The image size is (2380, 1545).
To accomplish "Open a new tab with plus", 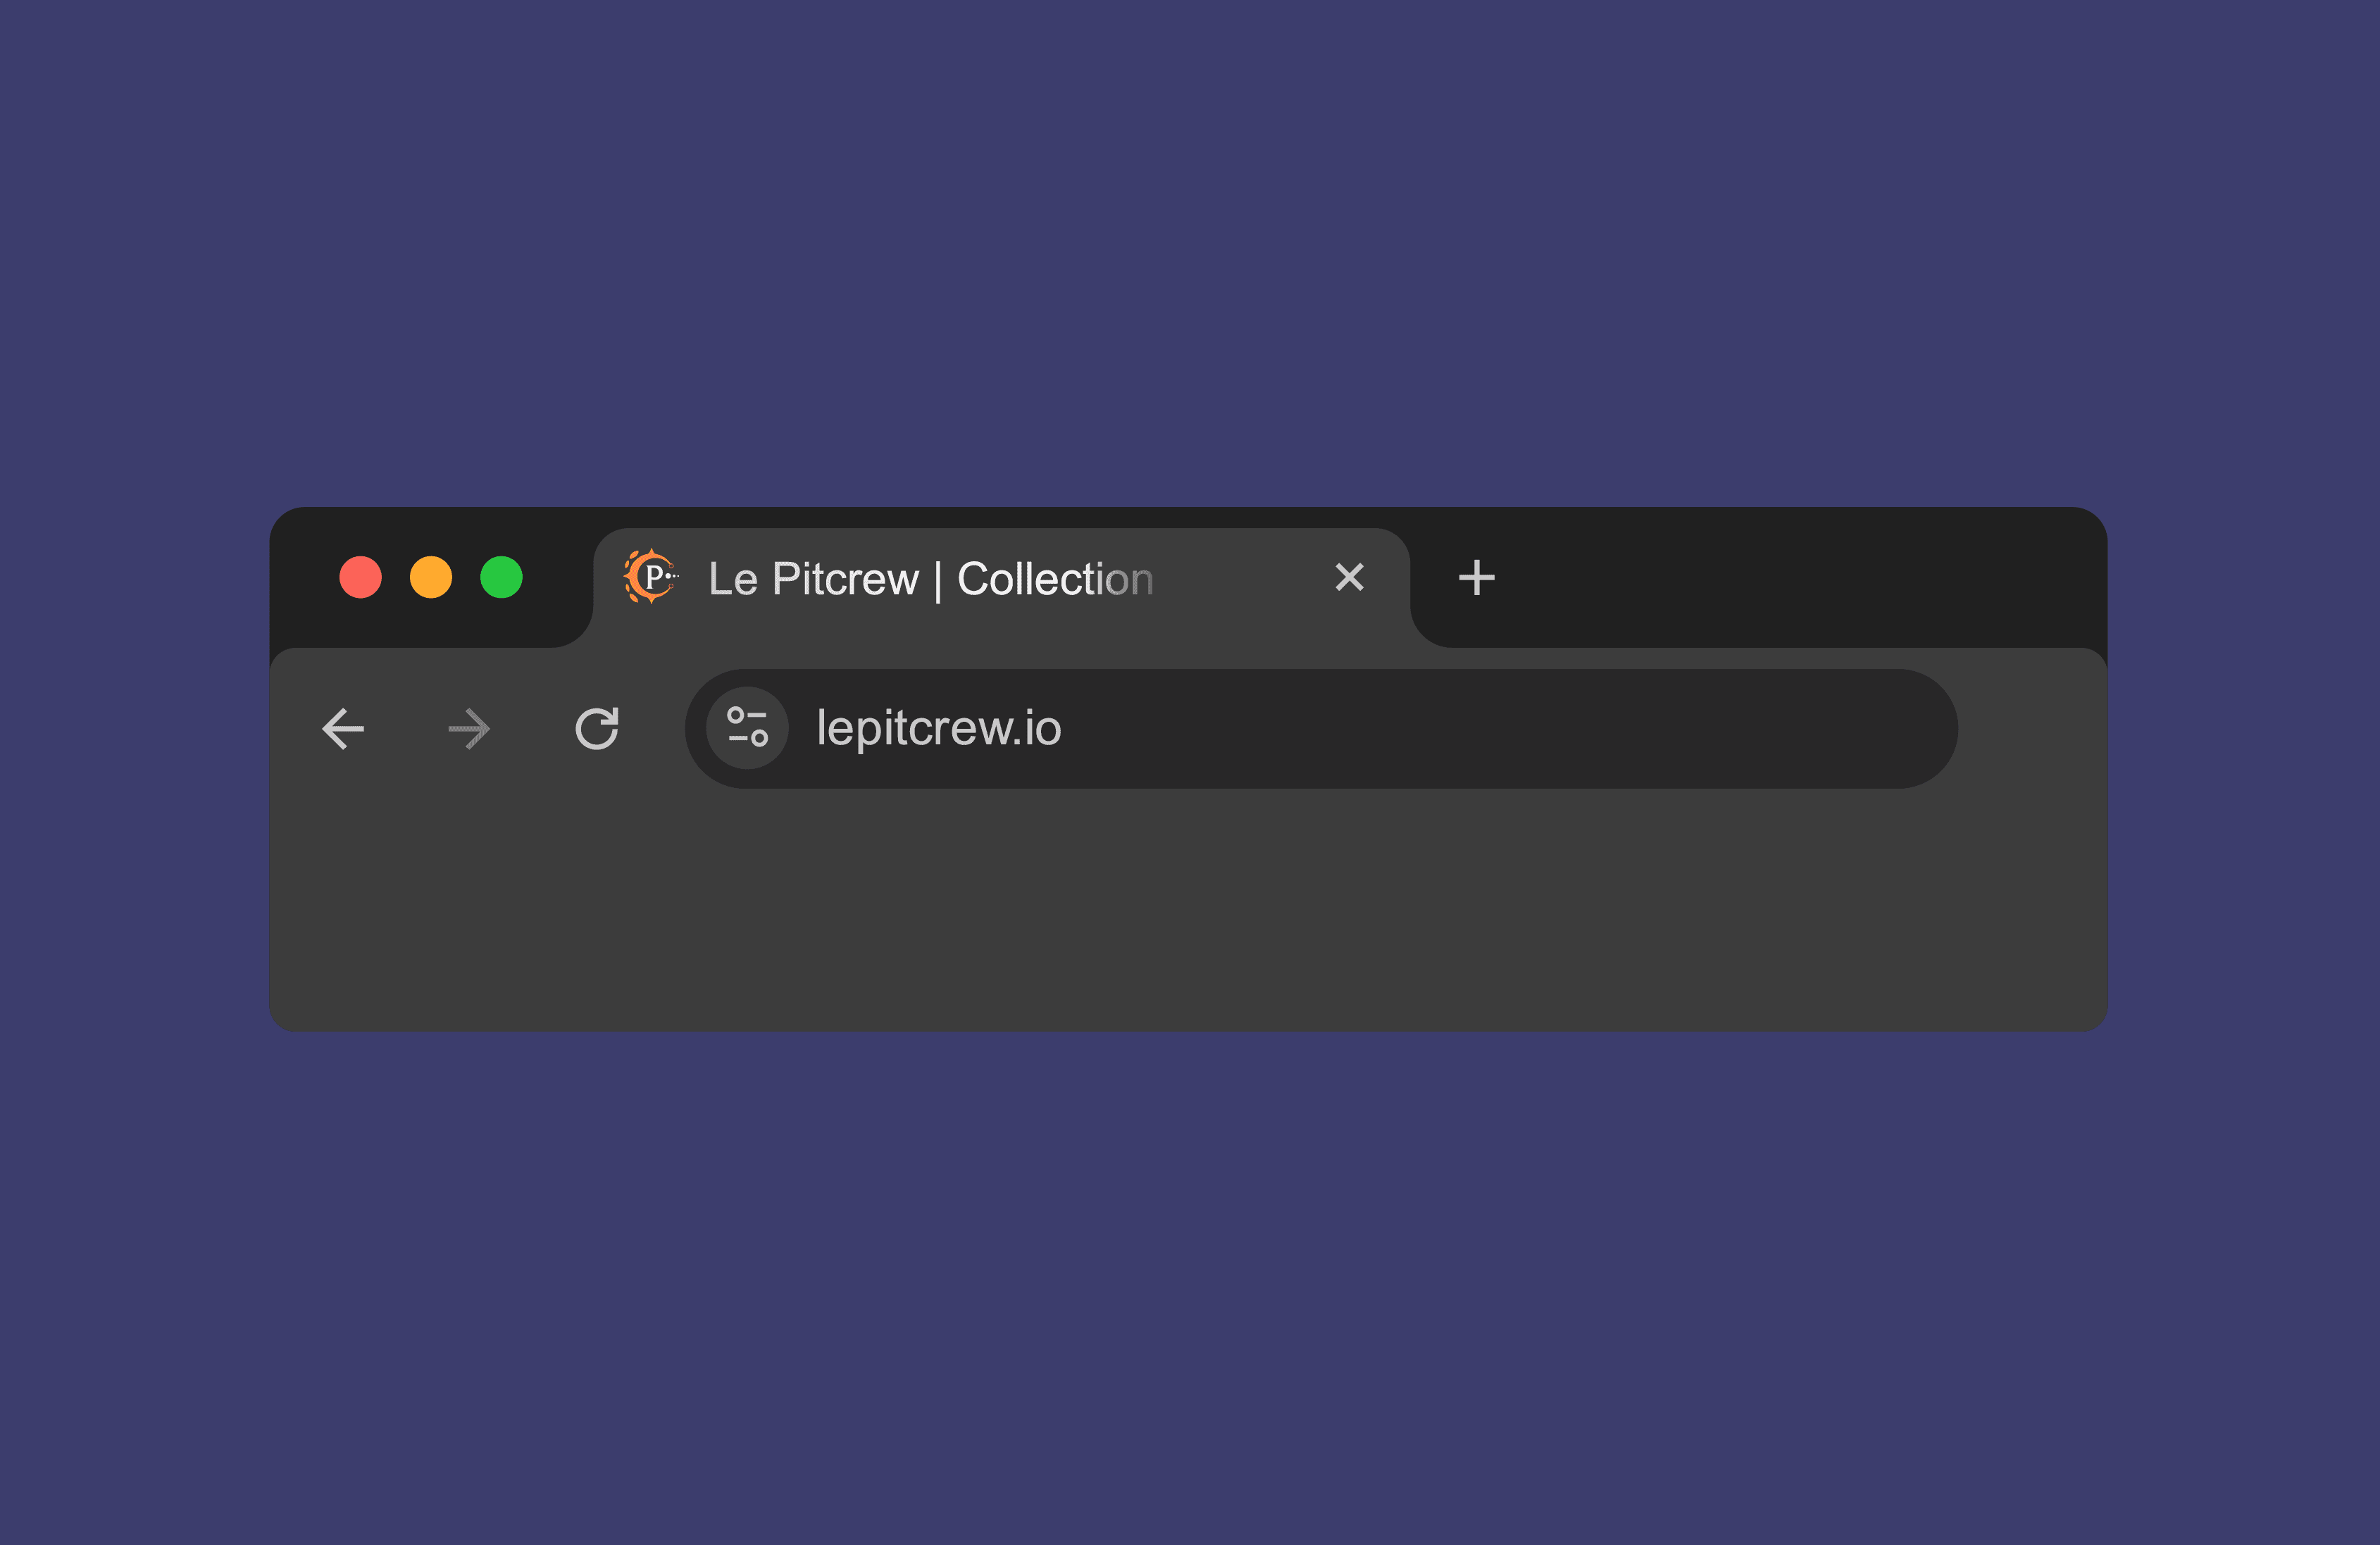I will (x=1476, y=578).
